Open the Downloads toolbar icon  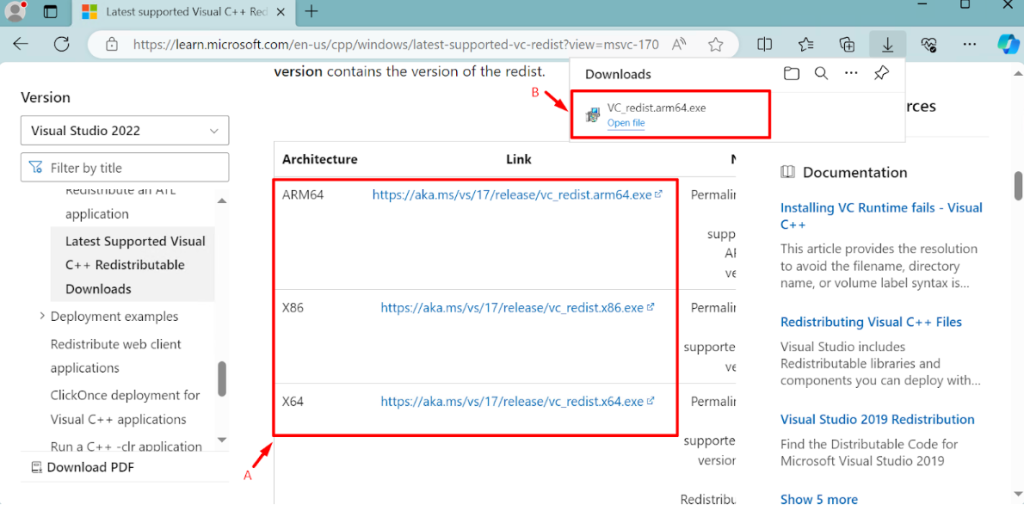[x=886, y=44]
